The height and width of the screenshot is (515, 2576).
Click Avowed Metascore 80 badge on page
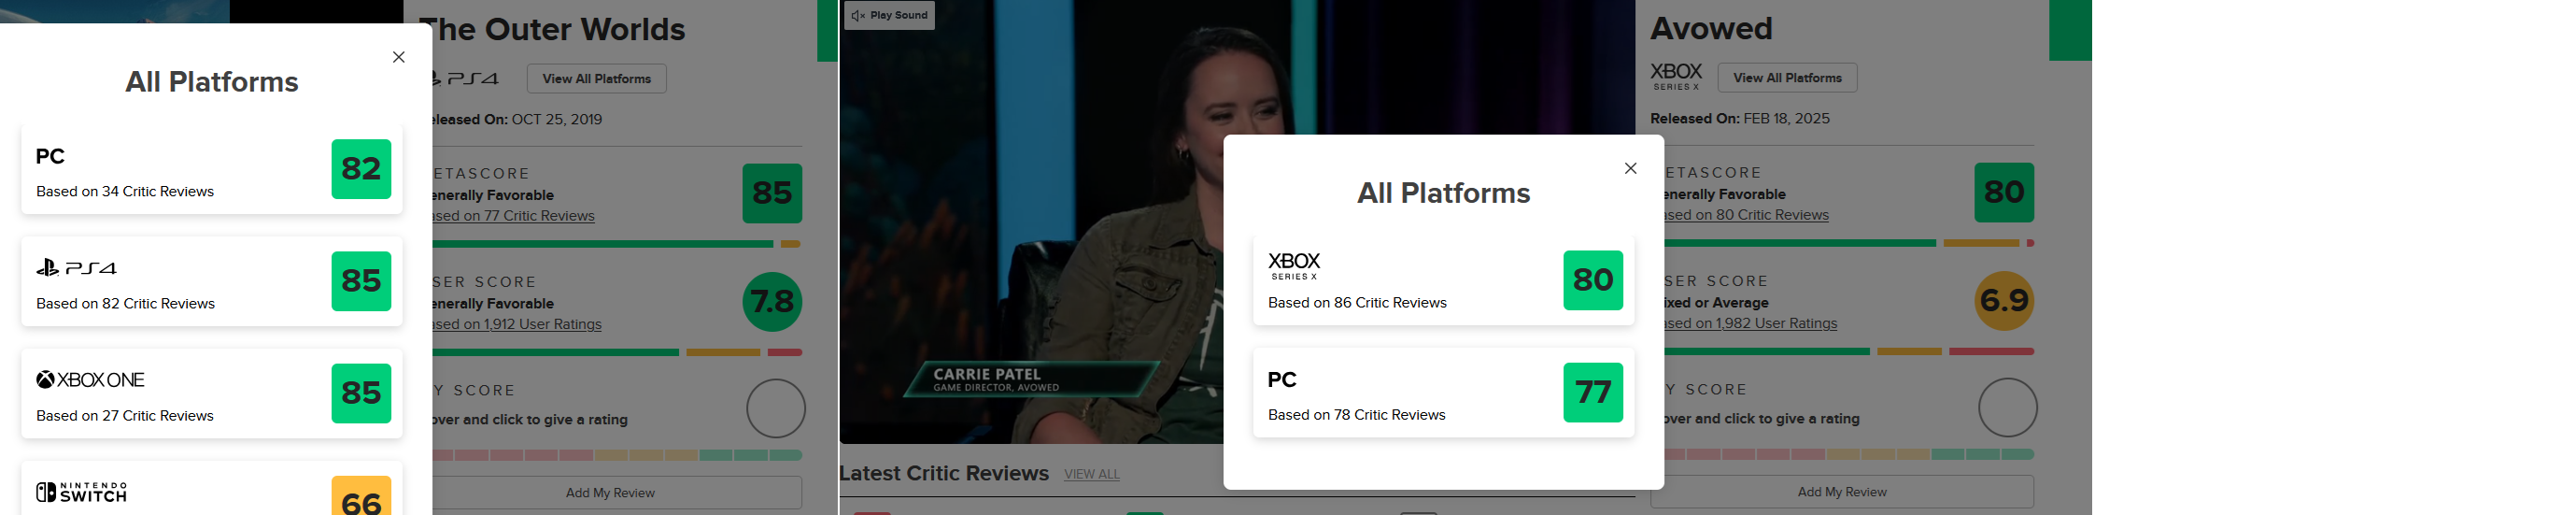point(2004,192)
